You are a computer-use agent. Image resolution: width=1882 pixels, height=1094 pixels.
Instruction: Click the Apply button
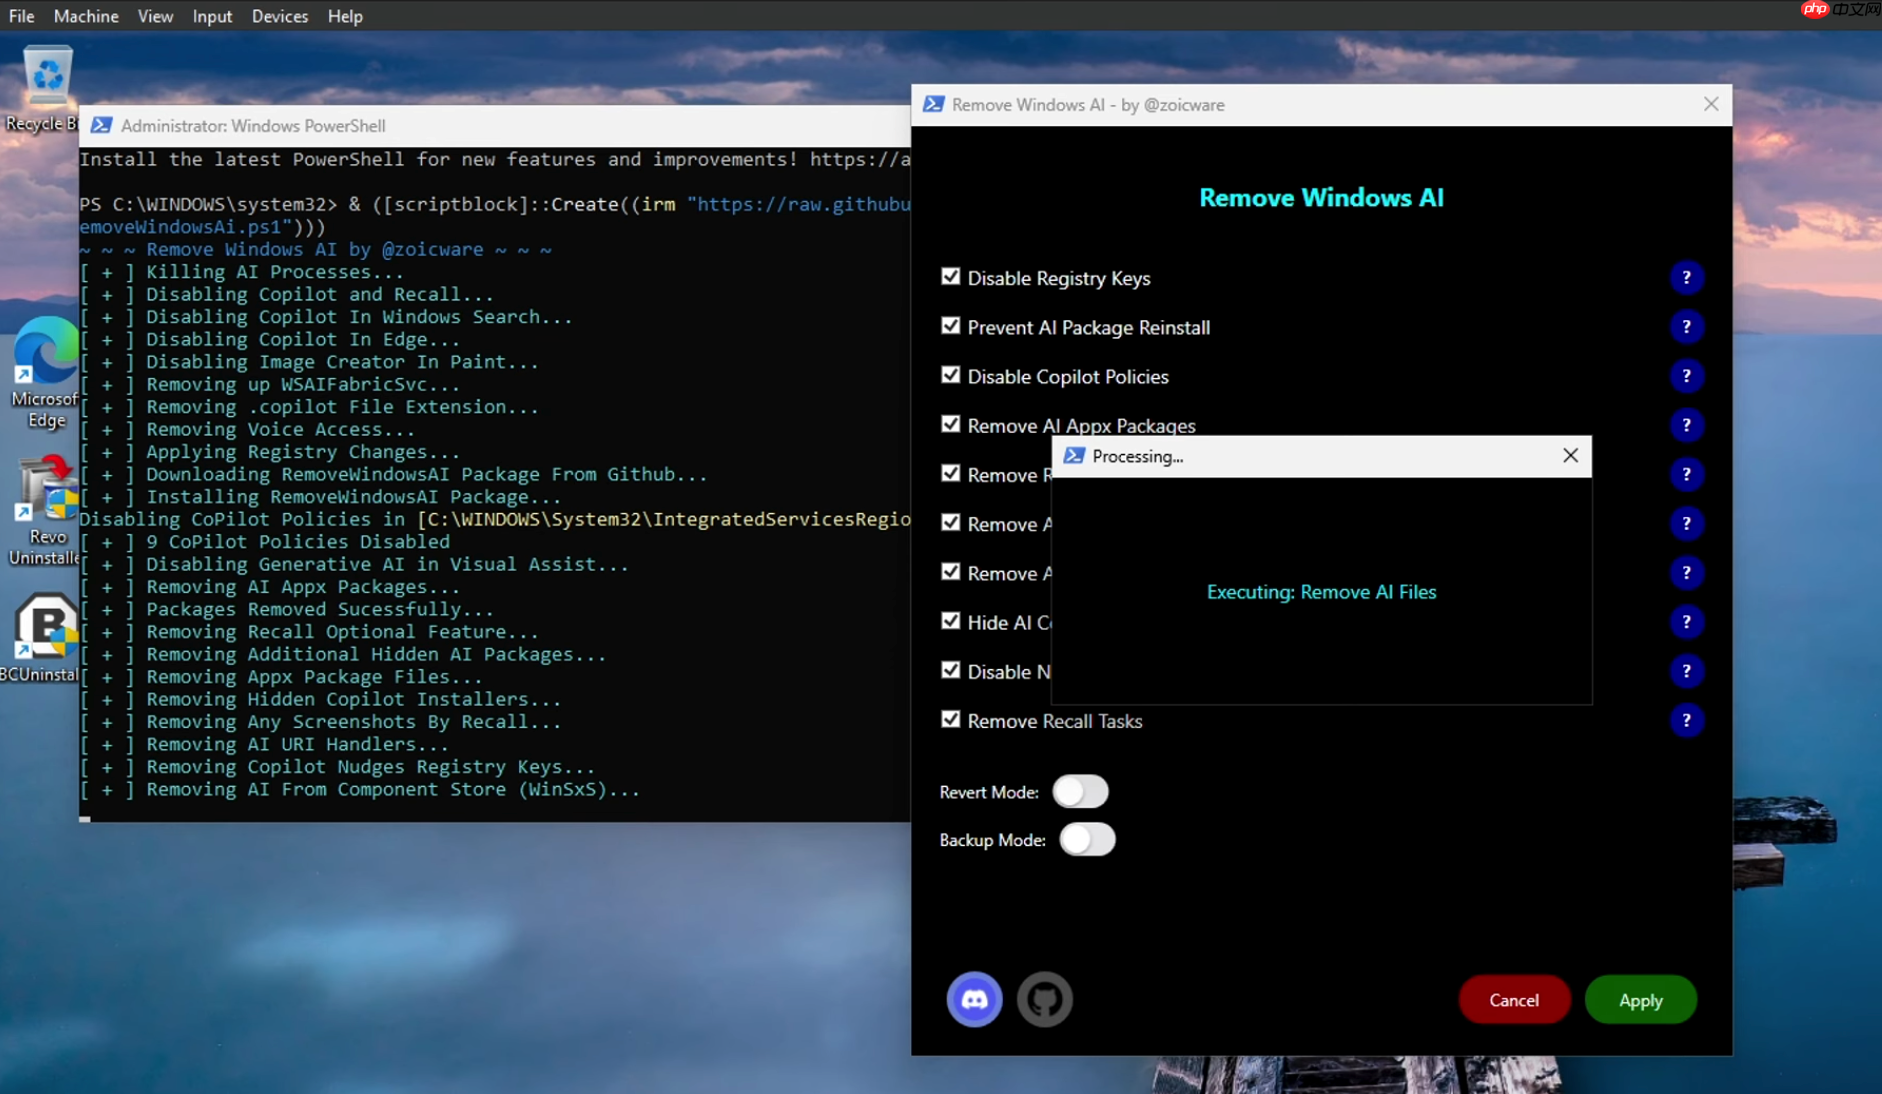pyautogui.click(x=1640, y=999)
